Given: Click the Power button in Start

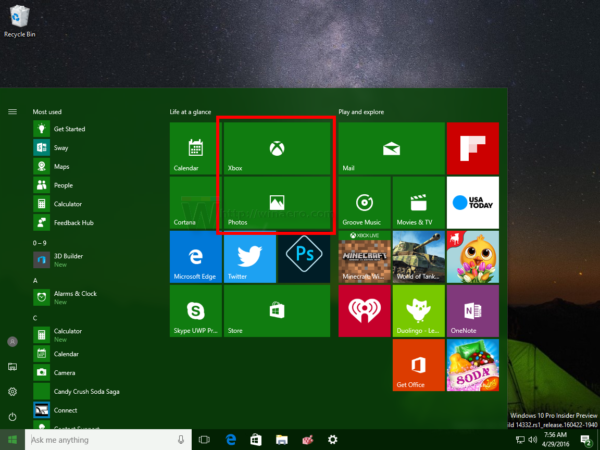Looking at the screenshot, I should (12, 417).
